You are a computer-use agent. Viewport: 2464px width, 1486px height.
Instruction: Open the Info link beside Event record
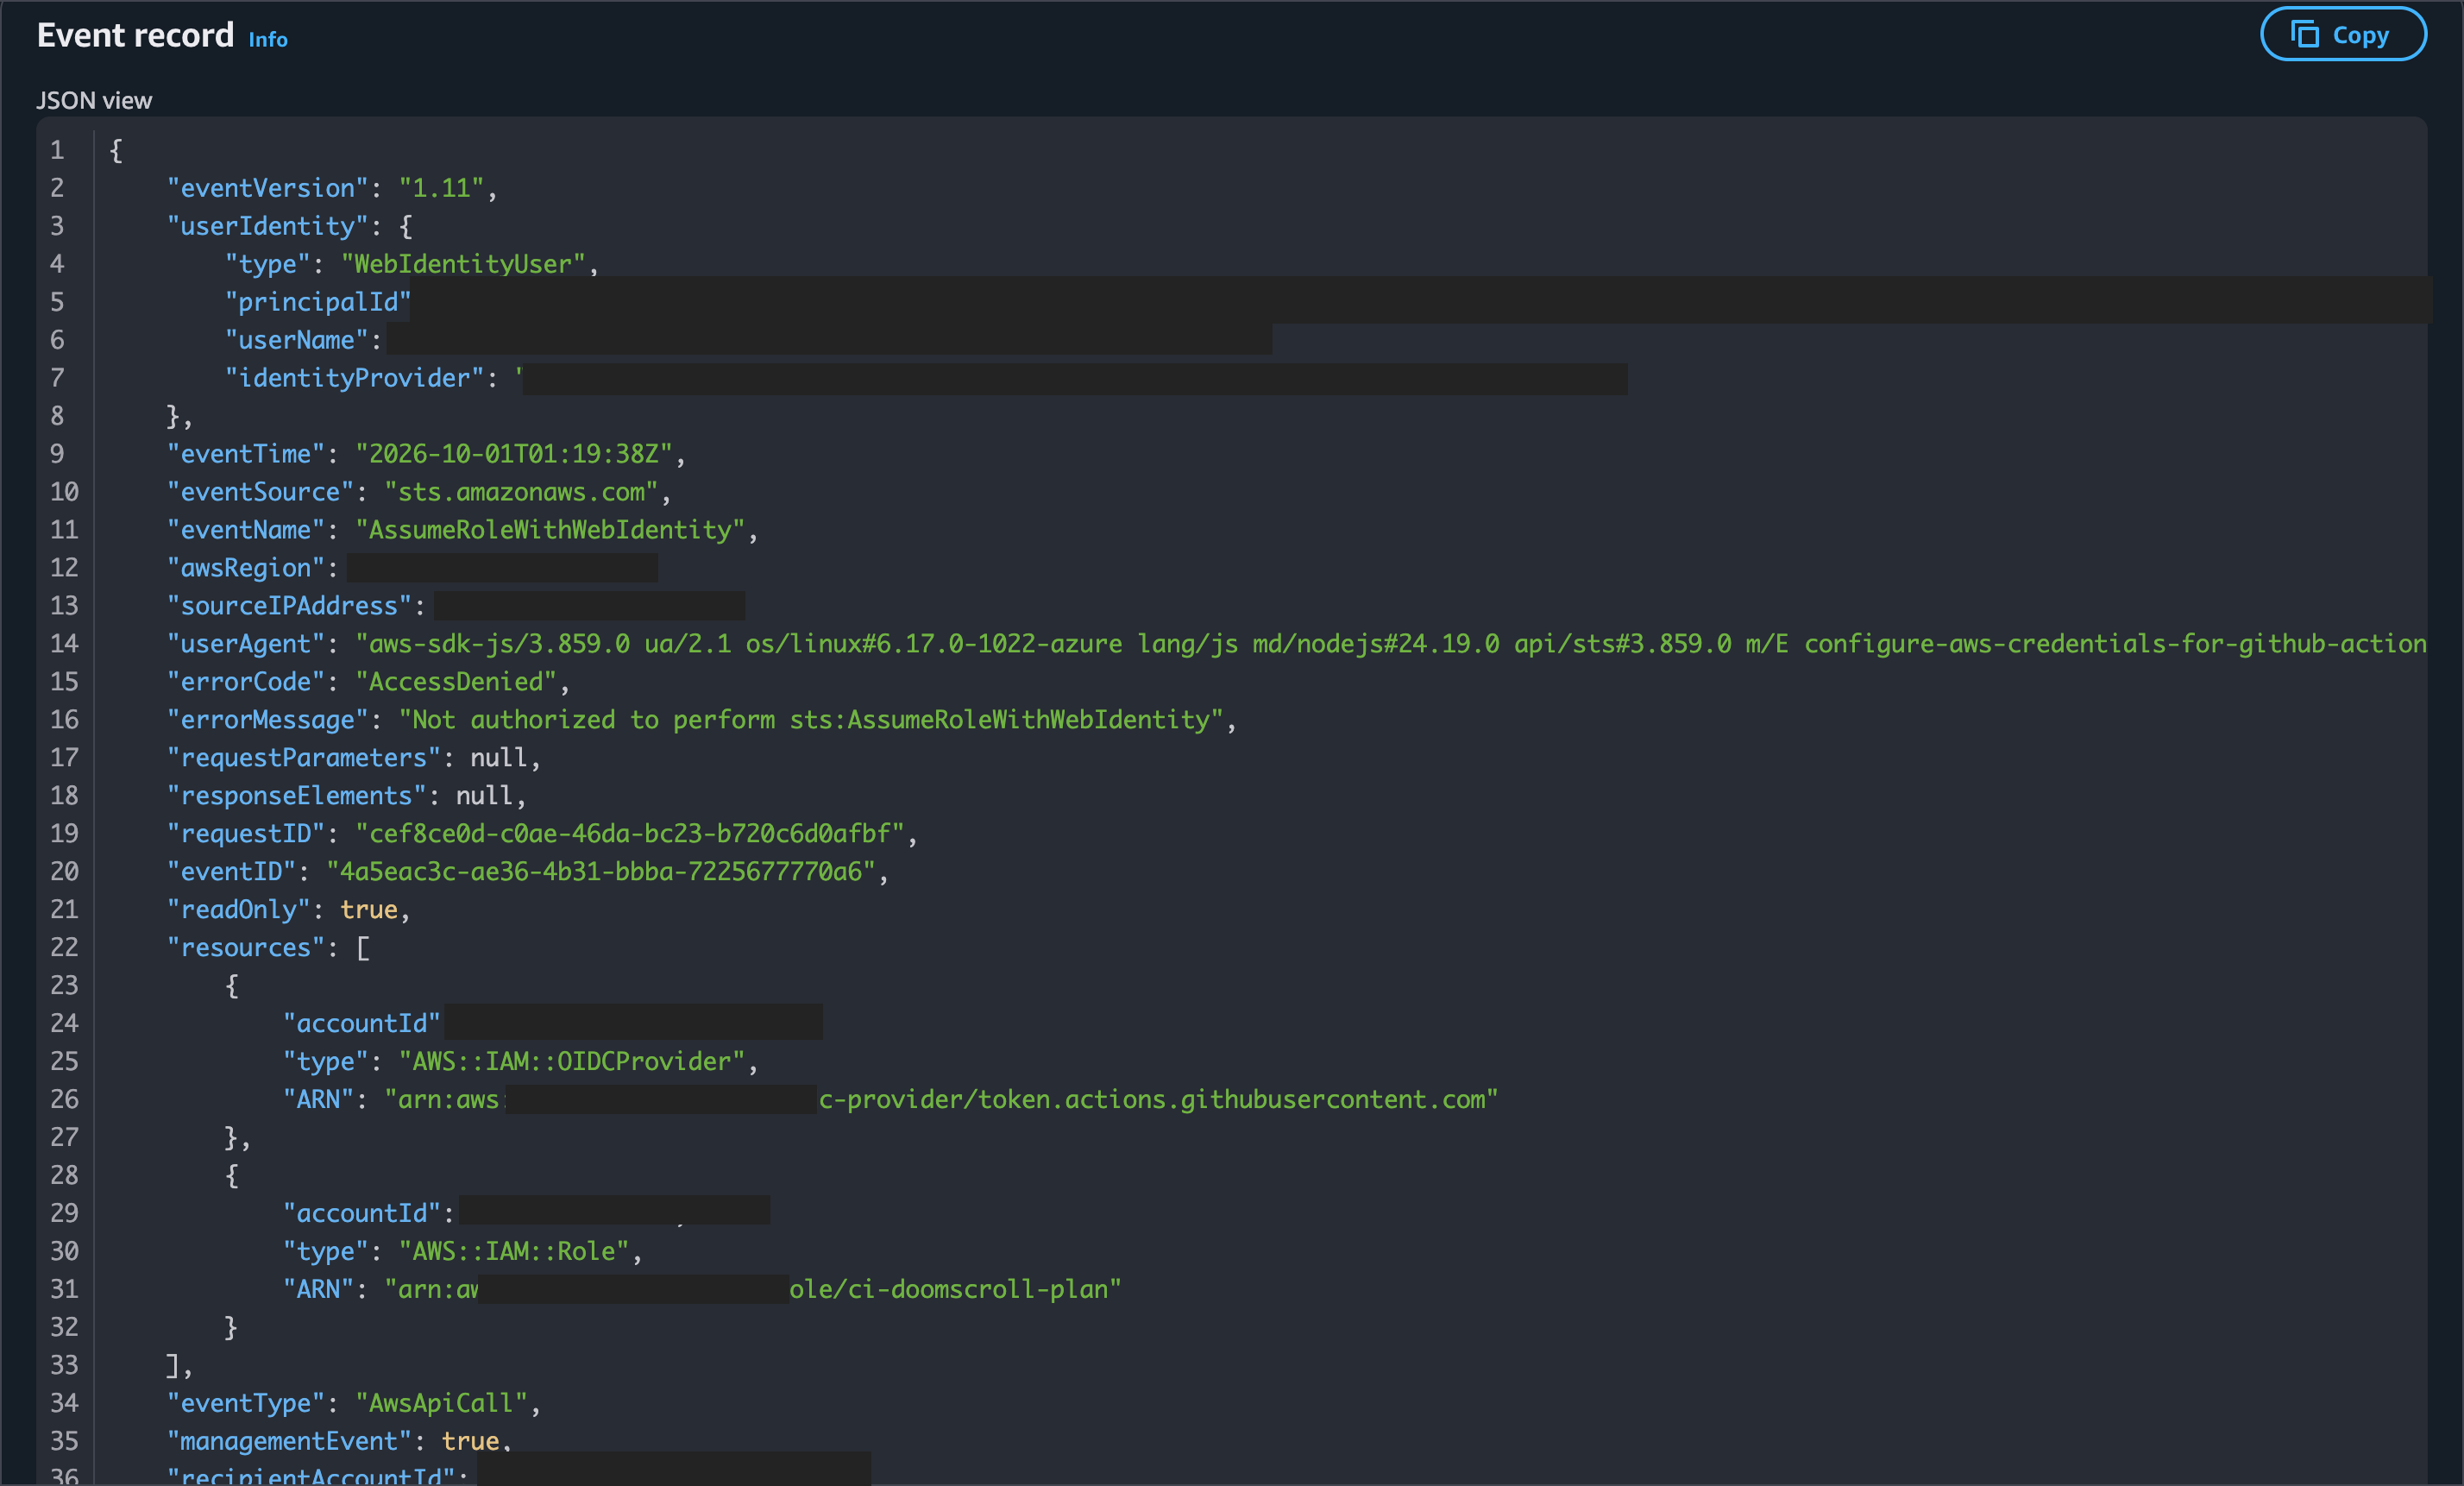pyautogui.click(x=268, y=39)
